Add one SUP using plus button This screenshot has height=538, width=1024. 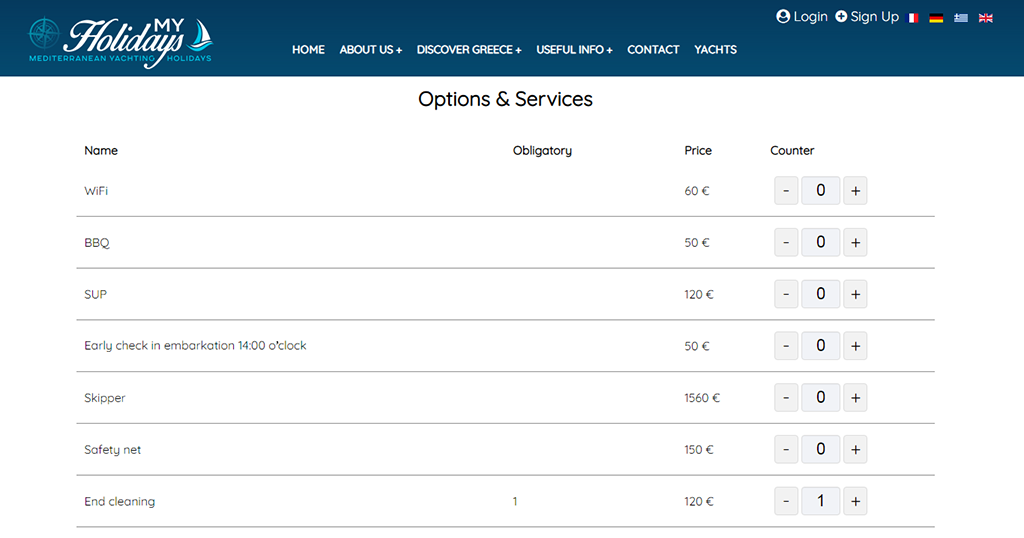click(855, 294)
